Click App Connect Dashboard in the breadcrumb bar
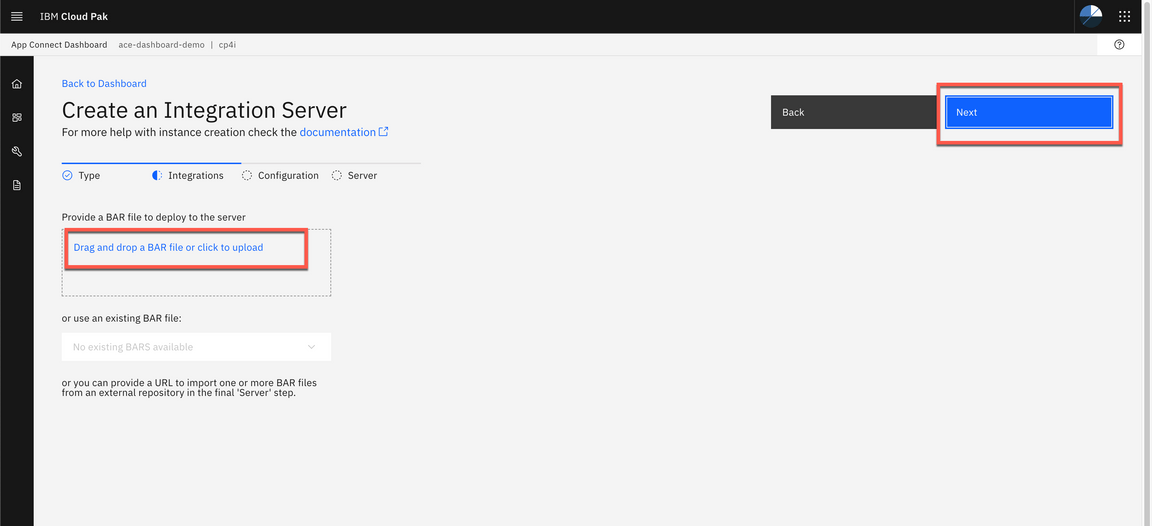 (59, 45)
